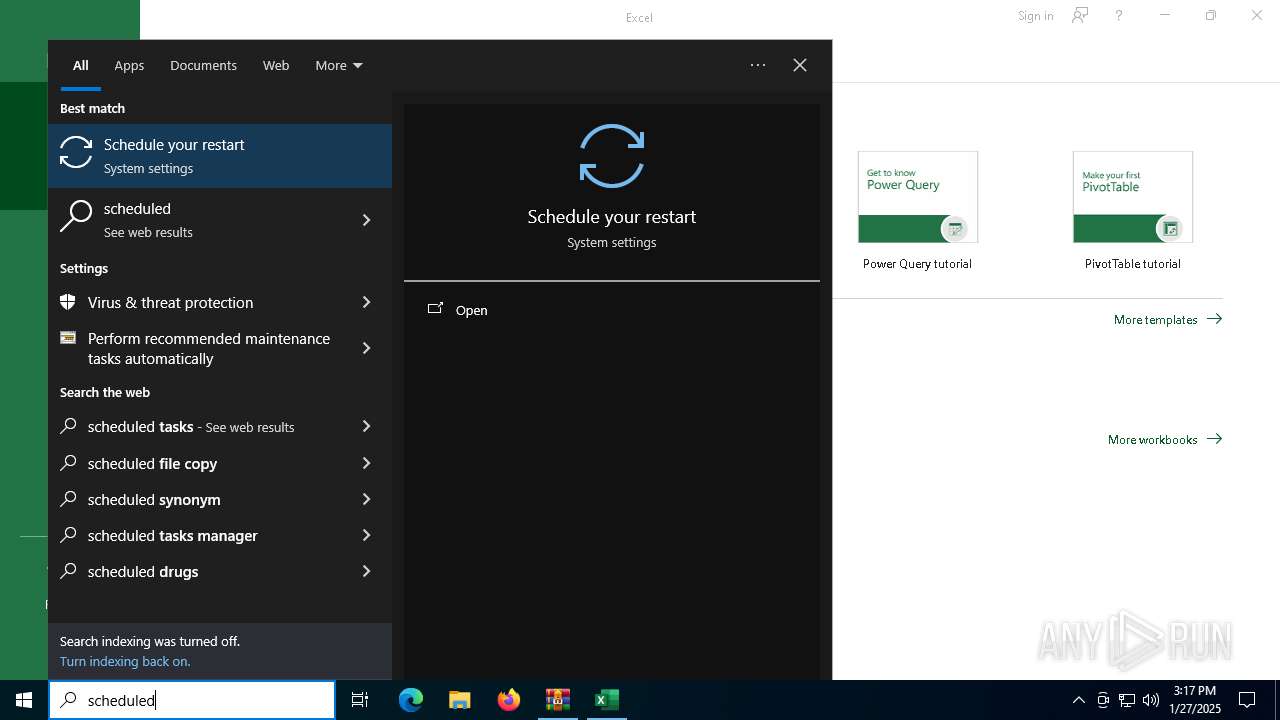
Task: Click the Virus & threat protection shield icon
Action: (x=68, y=302)
